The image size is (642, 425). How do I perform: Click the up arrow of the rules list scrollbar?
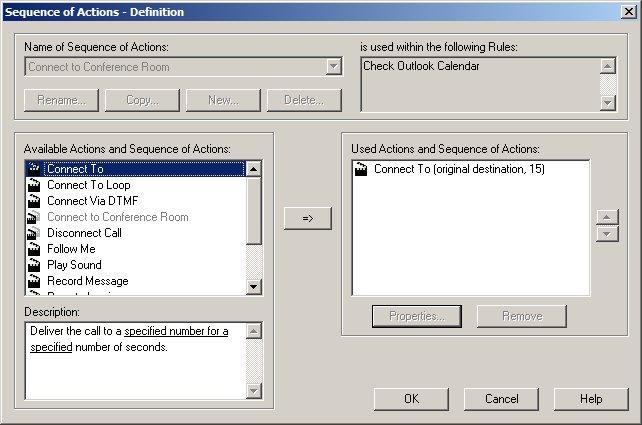(x=608, y=66)
